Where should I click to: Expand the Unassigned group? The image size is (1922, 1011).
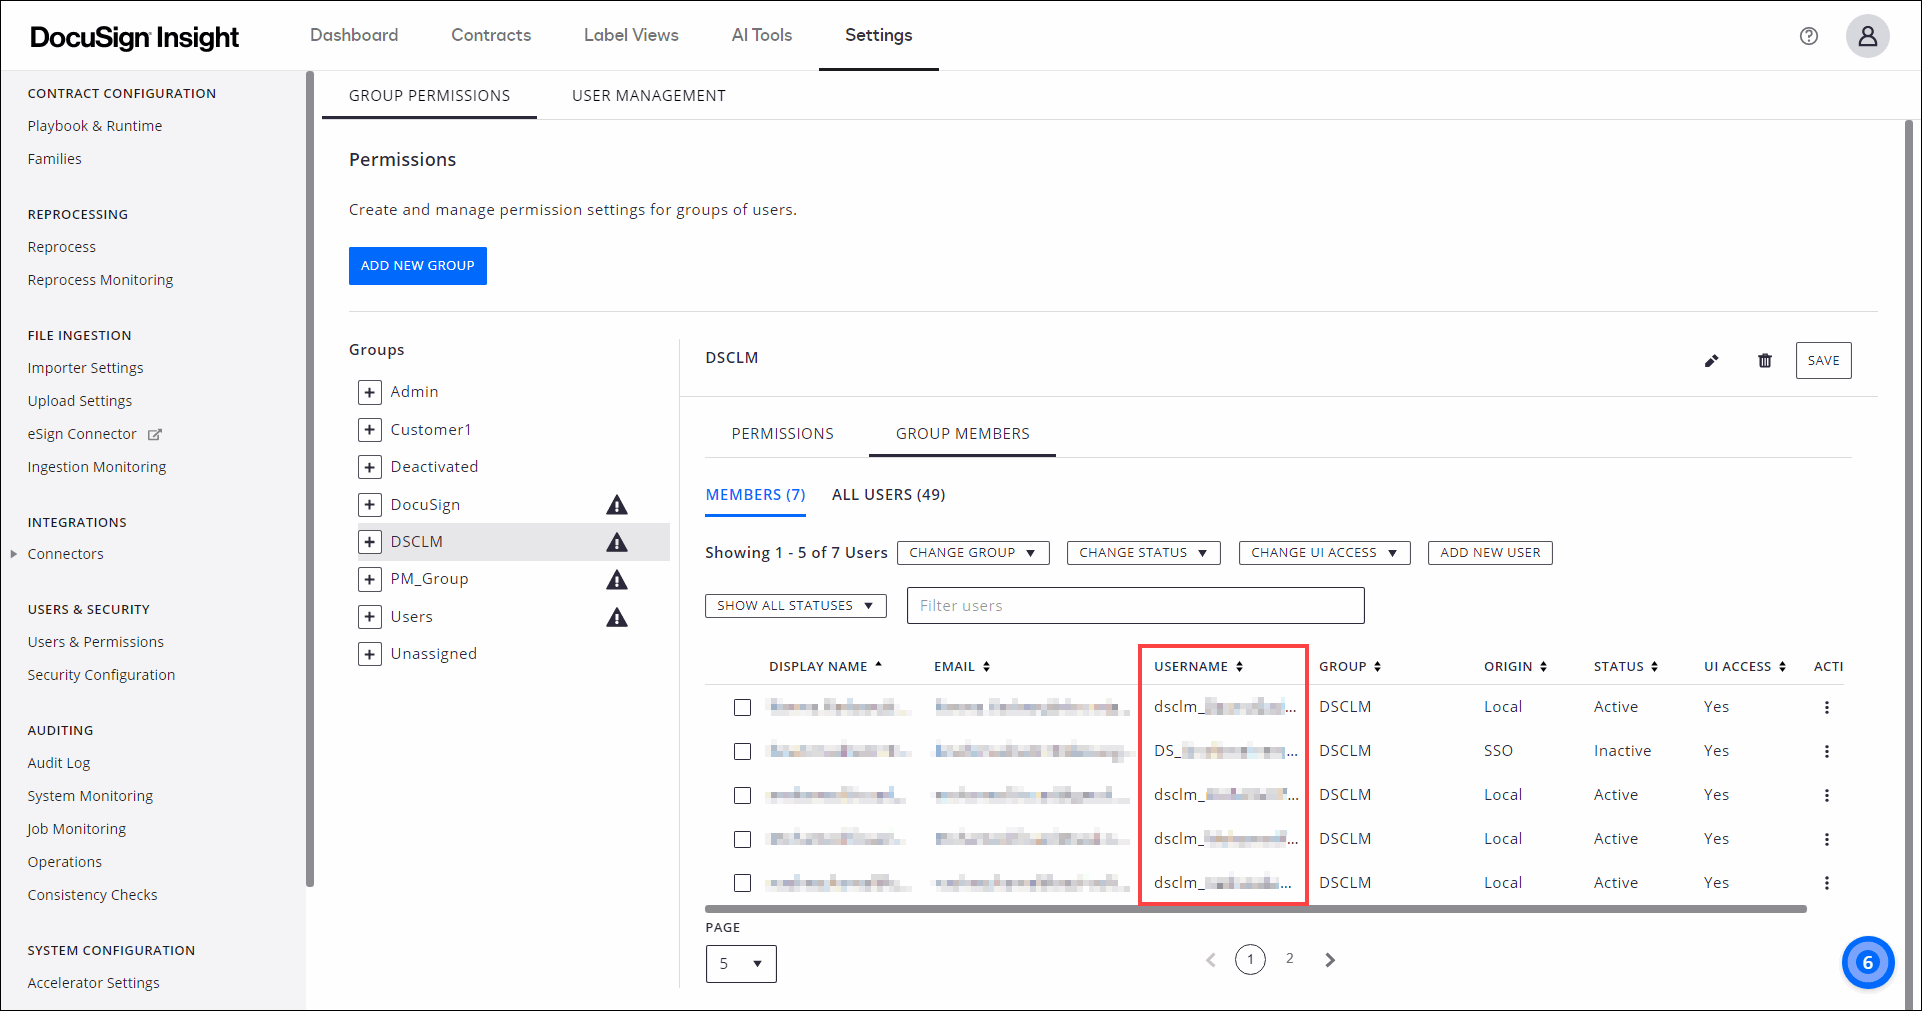pyautogui.click(x=370, y=654)
